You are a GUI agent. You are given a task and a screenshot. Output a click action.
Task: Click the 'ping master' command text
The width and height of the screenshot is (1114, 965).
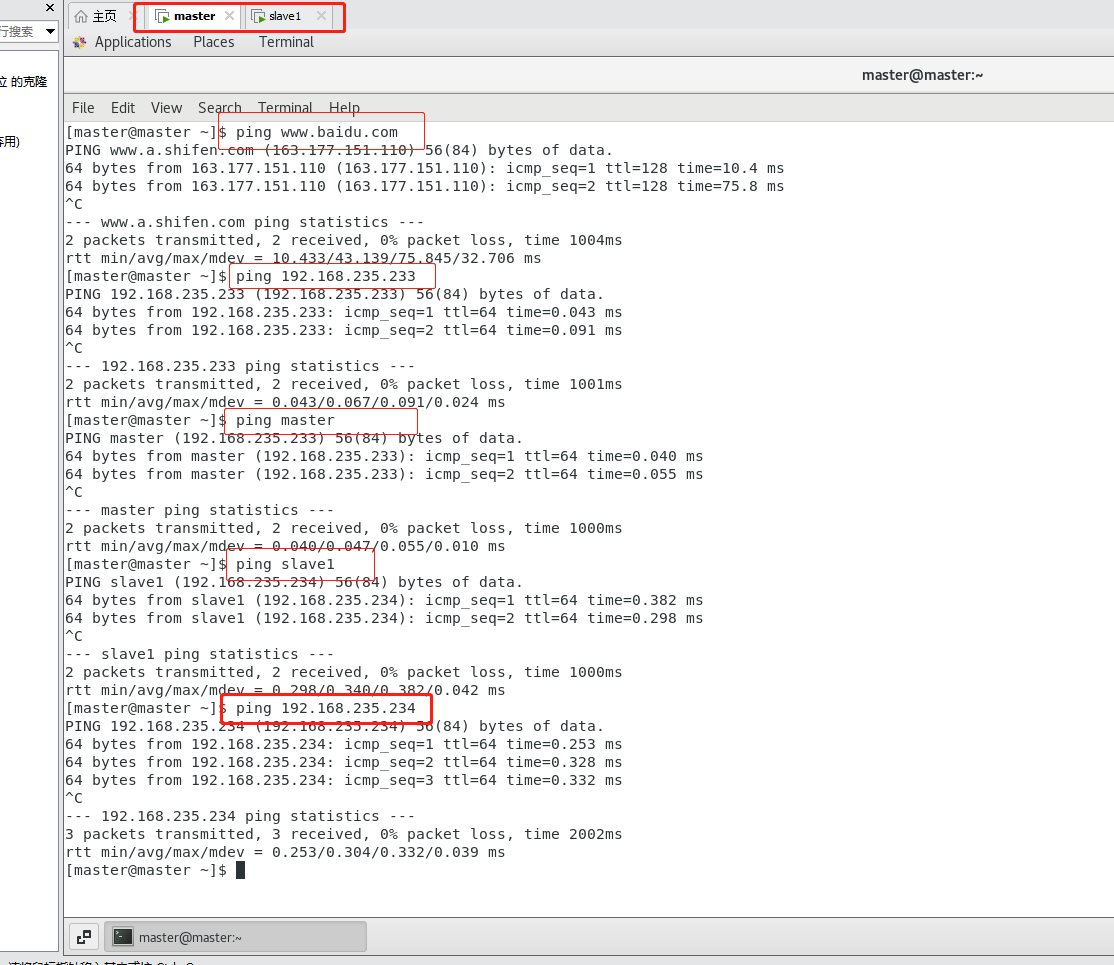click(x=285, y=420)
